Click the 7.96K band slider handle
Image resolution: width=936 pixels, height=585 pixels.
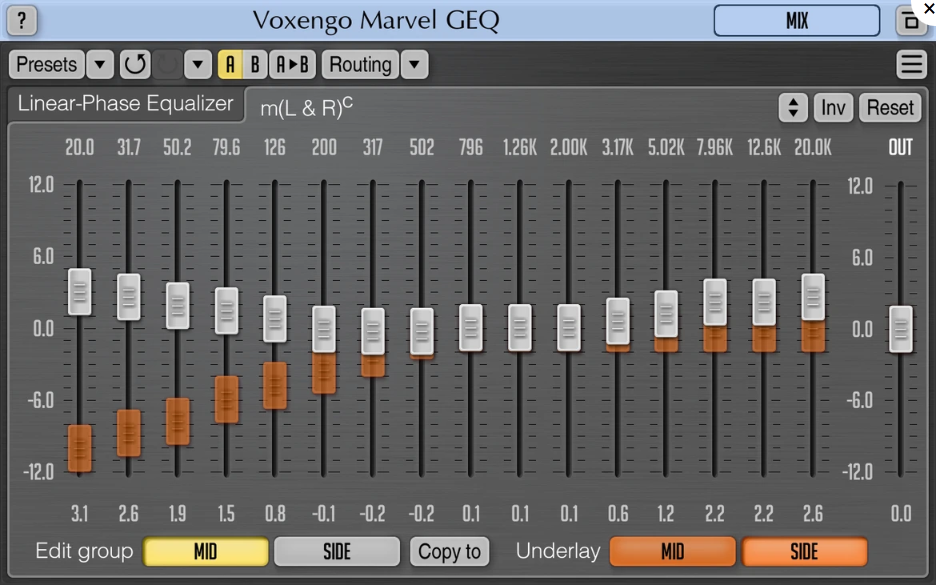click(715, 302)
